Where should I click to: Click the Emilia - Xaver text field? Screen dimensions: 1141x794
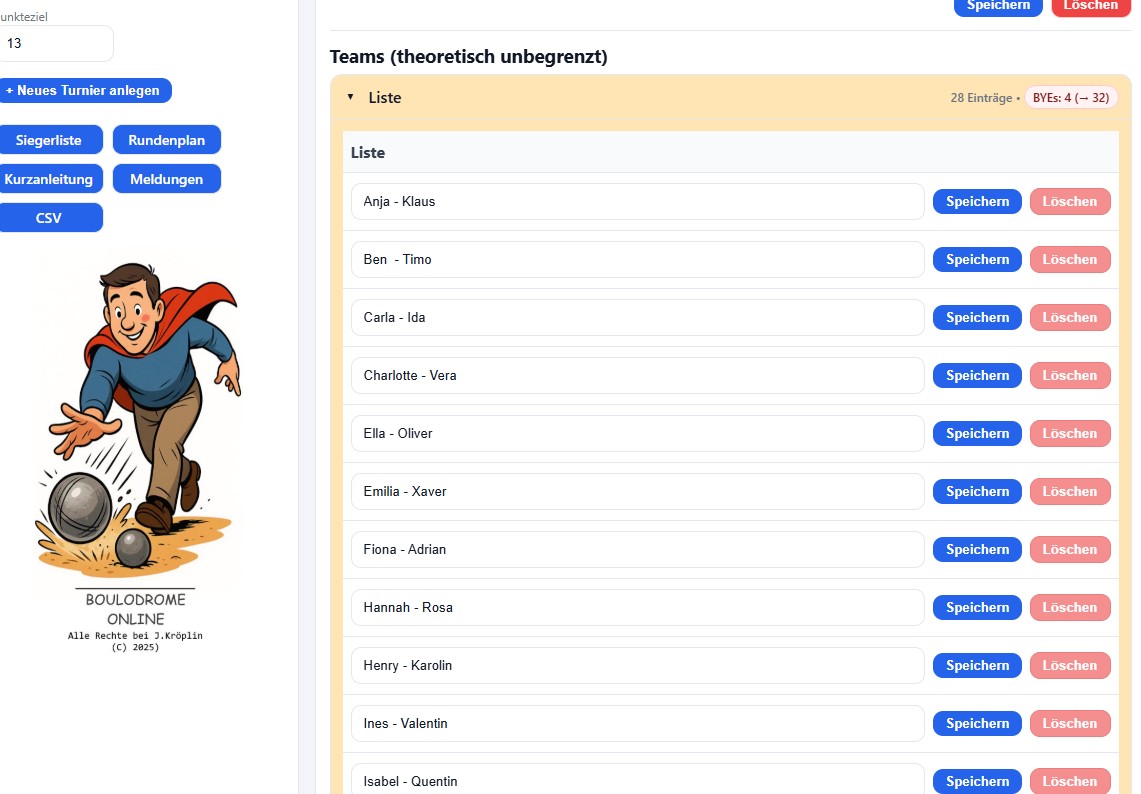[637, 491]
